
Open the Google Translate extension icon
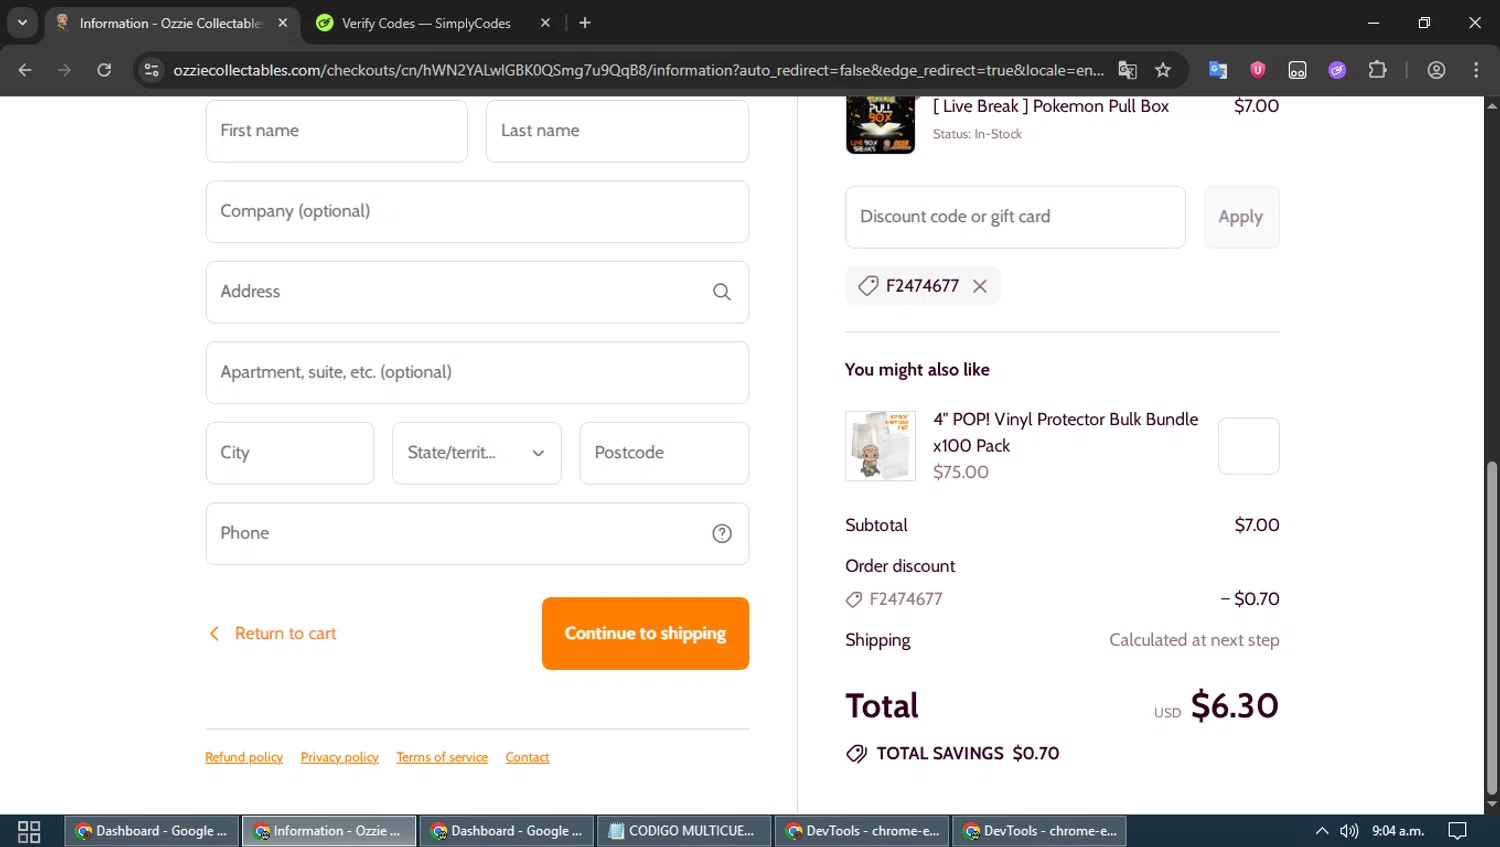pyautogui.click(x=1217, y=70)
